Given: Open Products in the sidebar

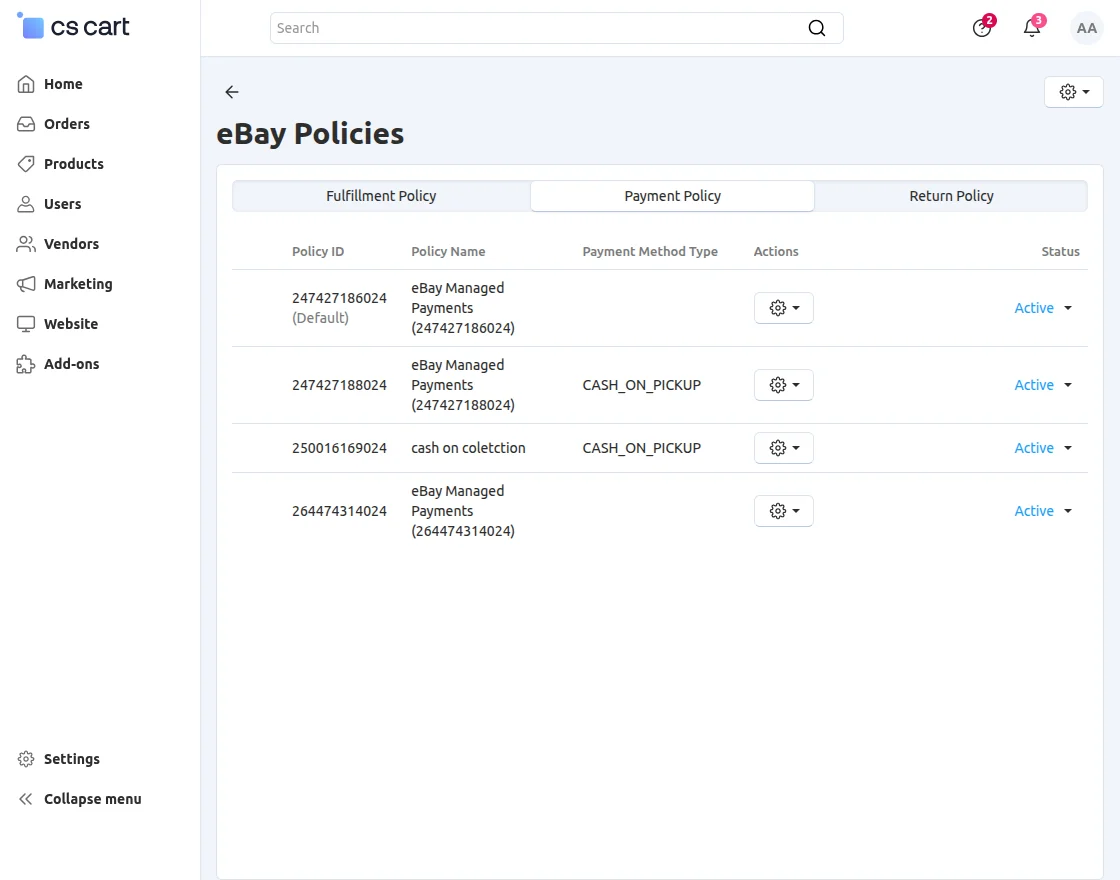Looking at the screenshot, I should tap(74, 164).
